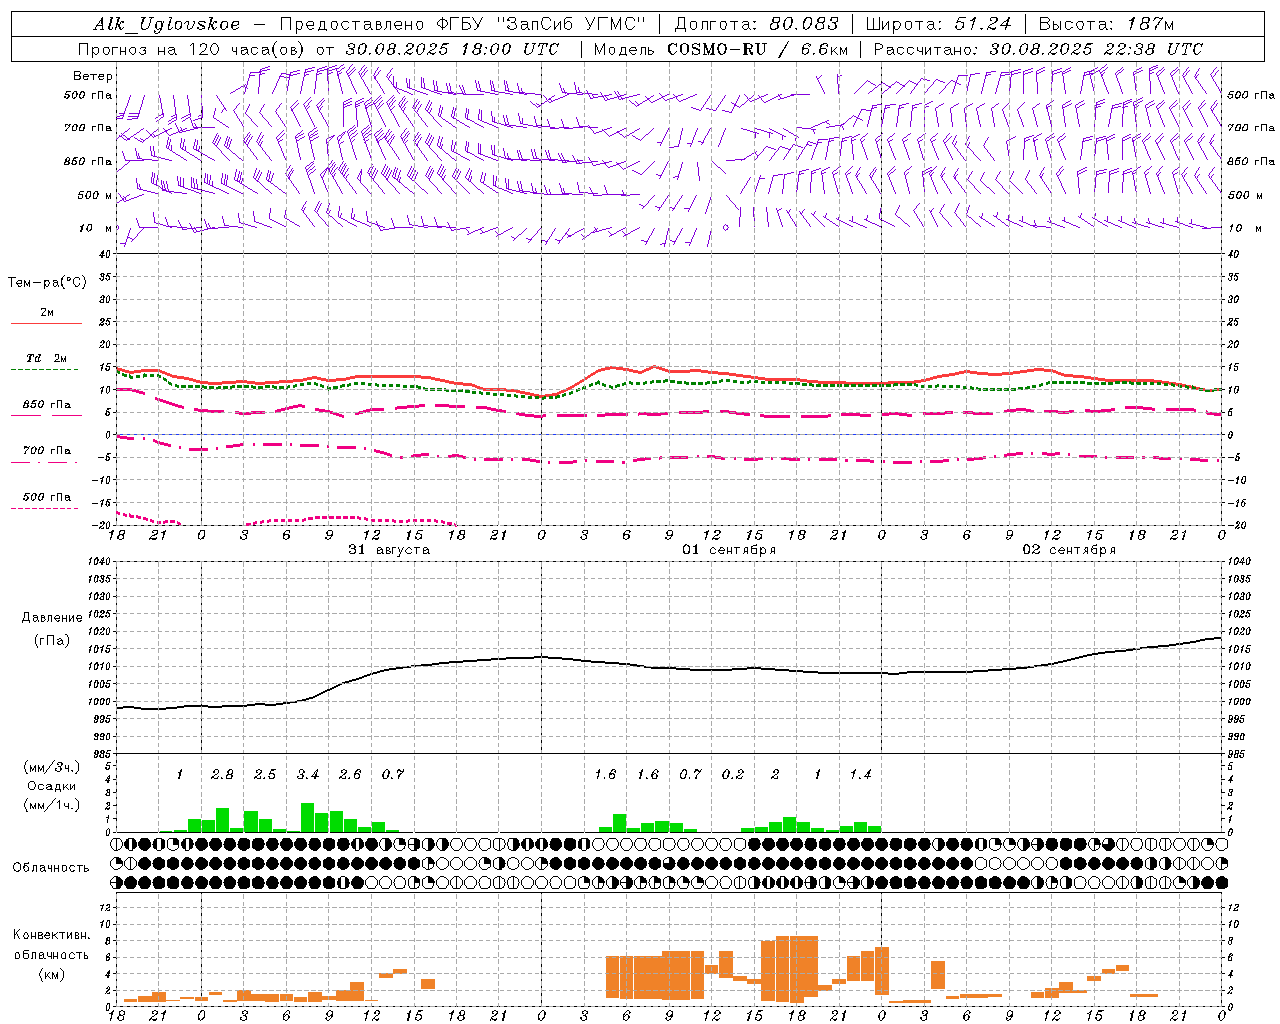1280x1024 pixels.
Task: Click the '02 сентября' date label
Action: click(x=1069, y=550)
